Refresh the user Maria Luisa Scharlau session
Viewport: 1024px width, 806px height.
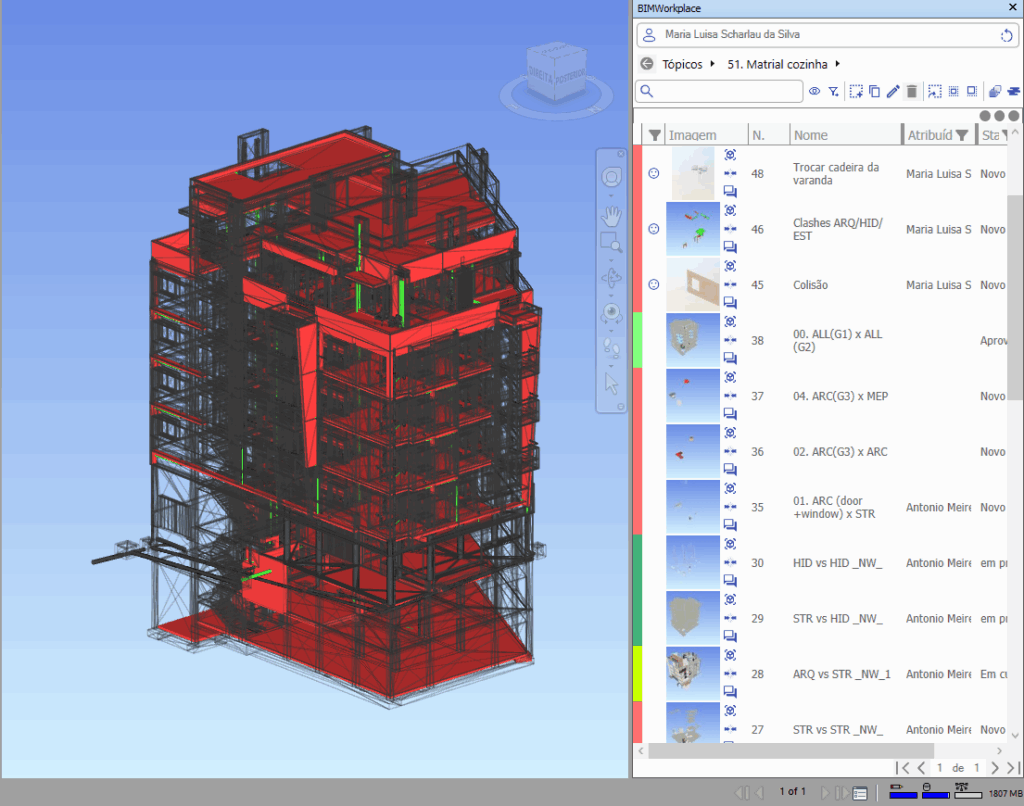[1006, 35]
